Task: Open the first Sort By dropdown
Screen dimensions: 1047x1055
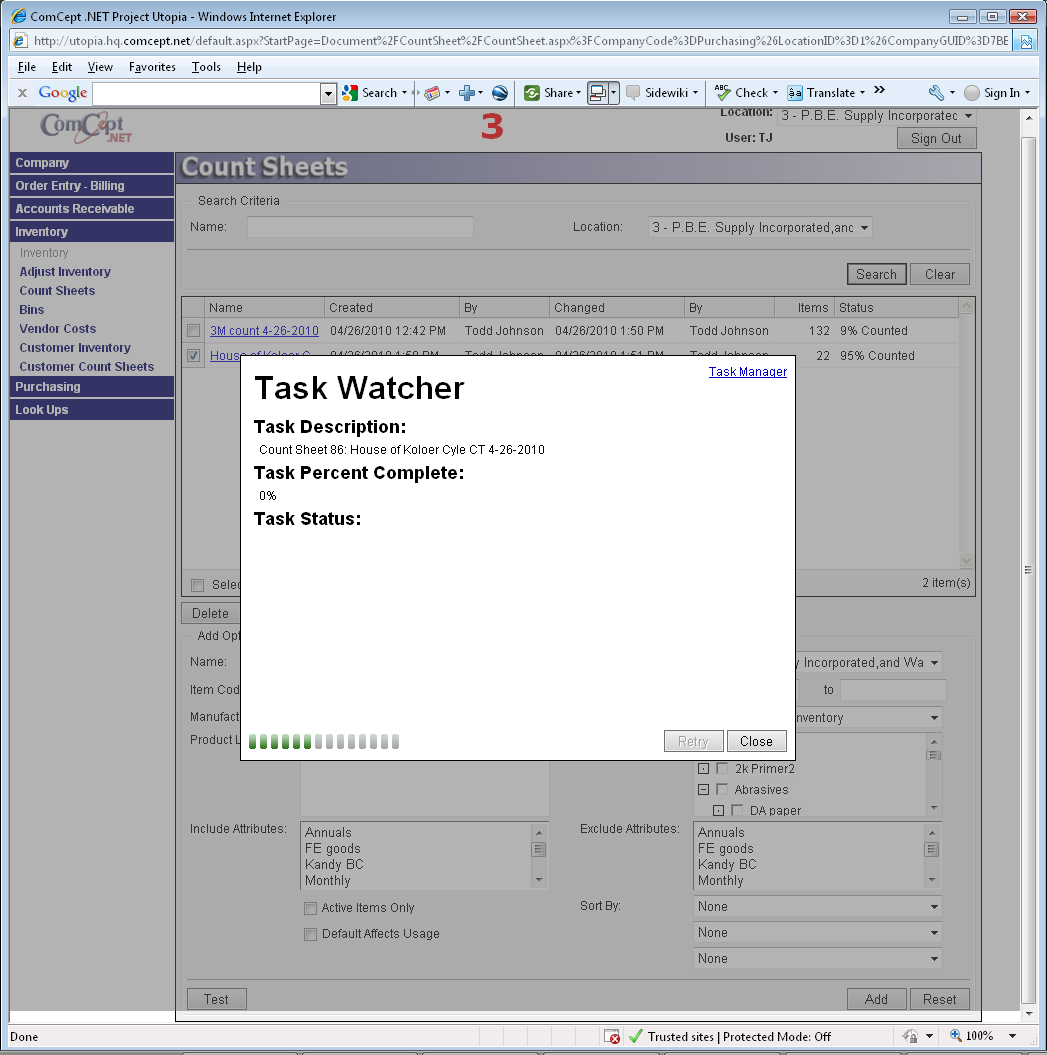Action: (x=818, y=907)
